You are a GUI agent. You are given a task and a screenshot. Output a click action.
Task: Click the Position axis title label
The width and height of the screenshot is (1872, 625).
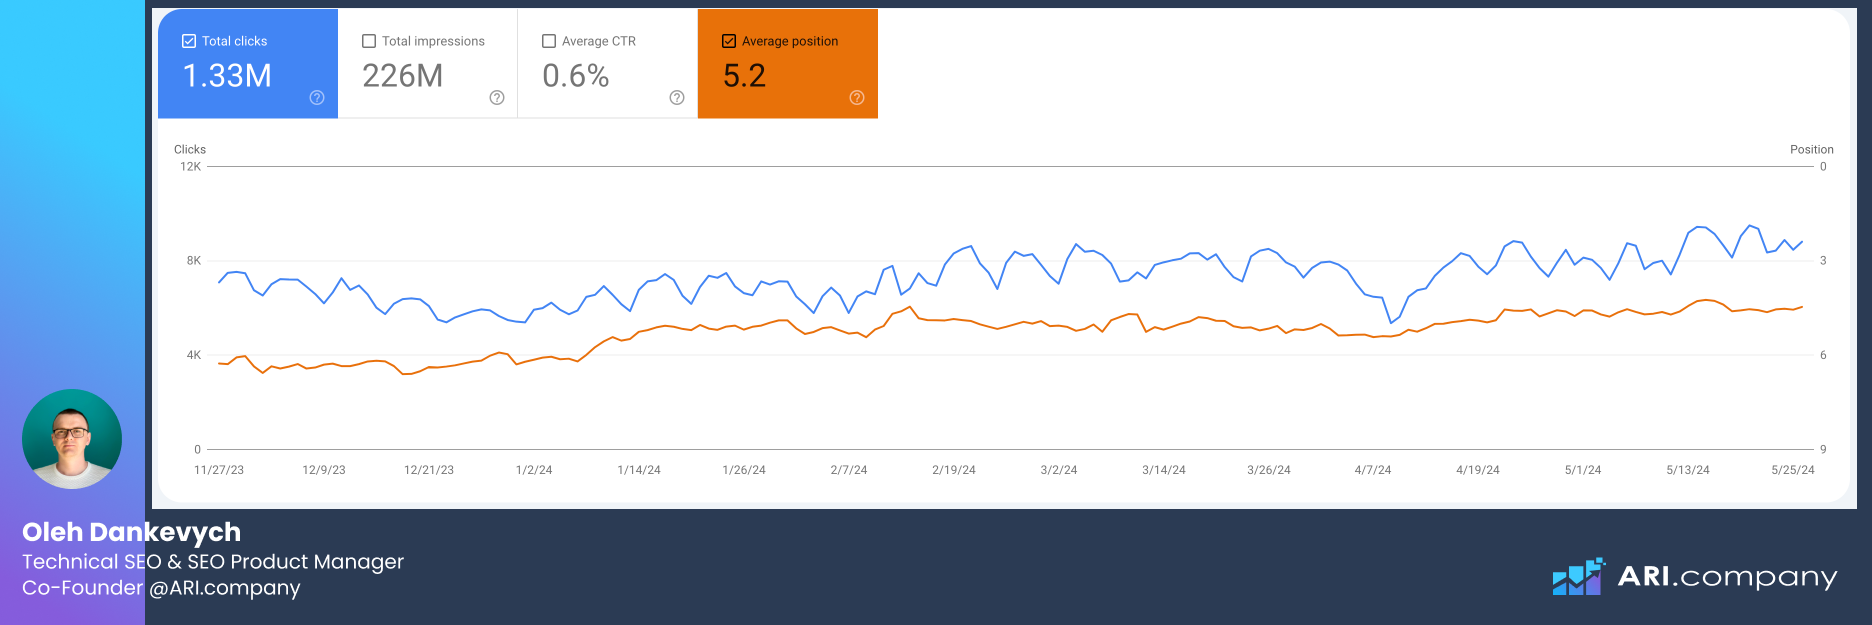coord(1811,150)
